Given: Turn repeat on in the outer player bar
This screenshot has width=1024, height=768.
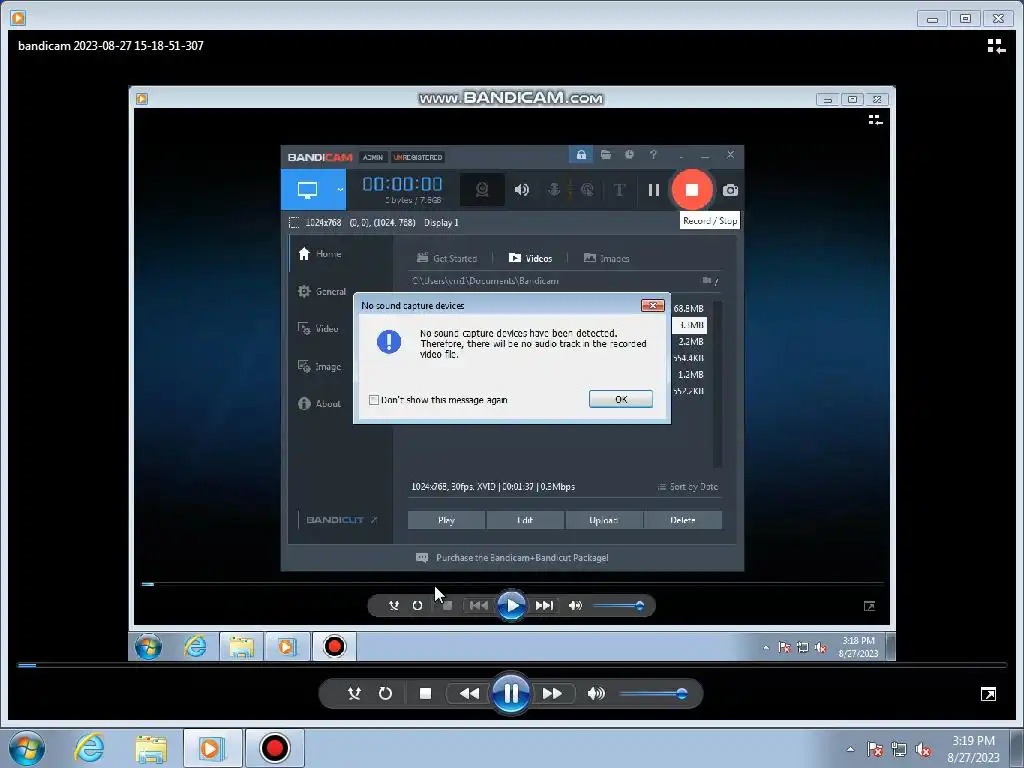Looking at the screenshot, I should [385, 693].
